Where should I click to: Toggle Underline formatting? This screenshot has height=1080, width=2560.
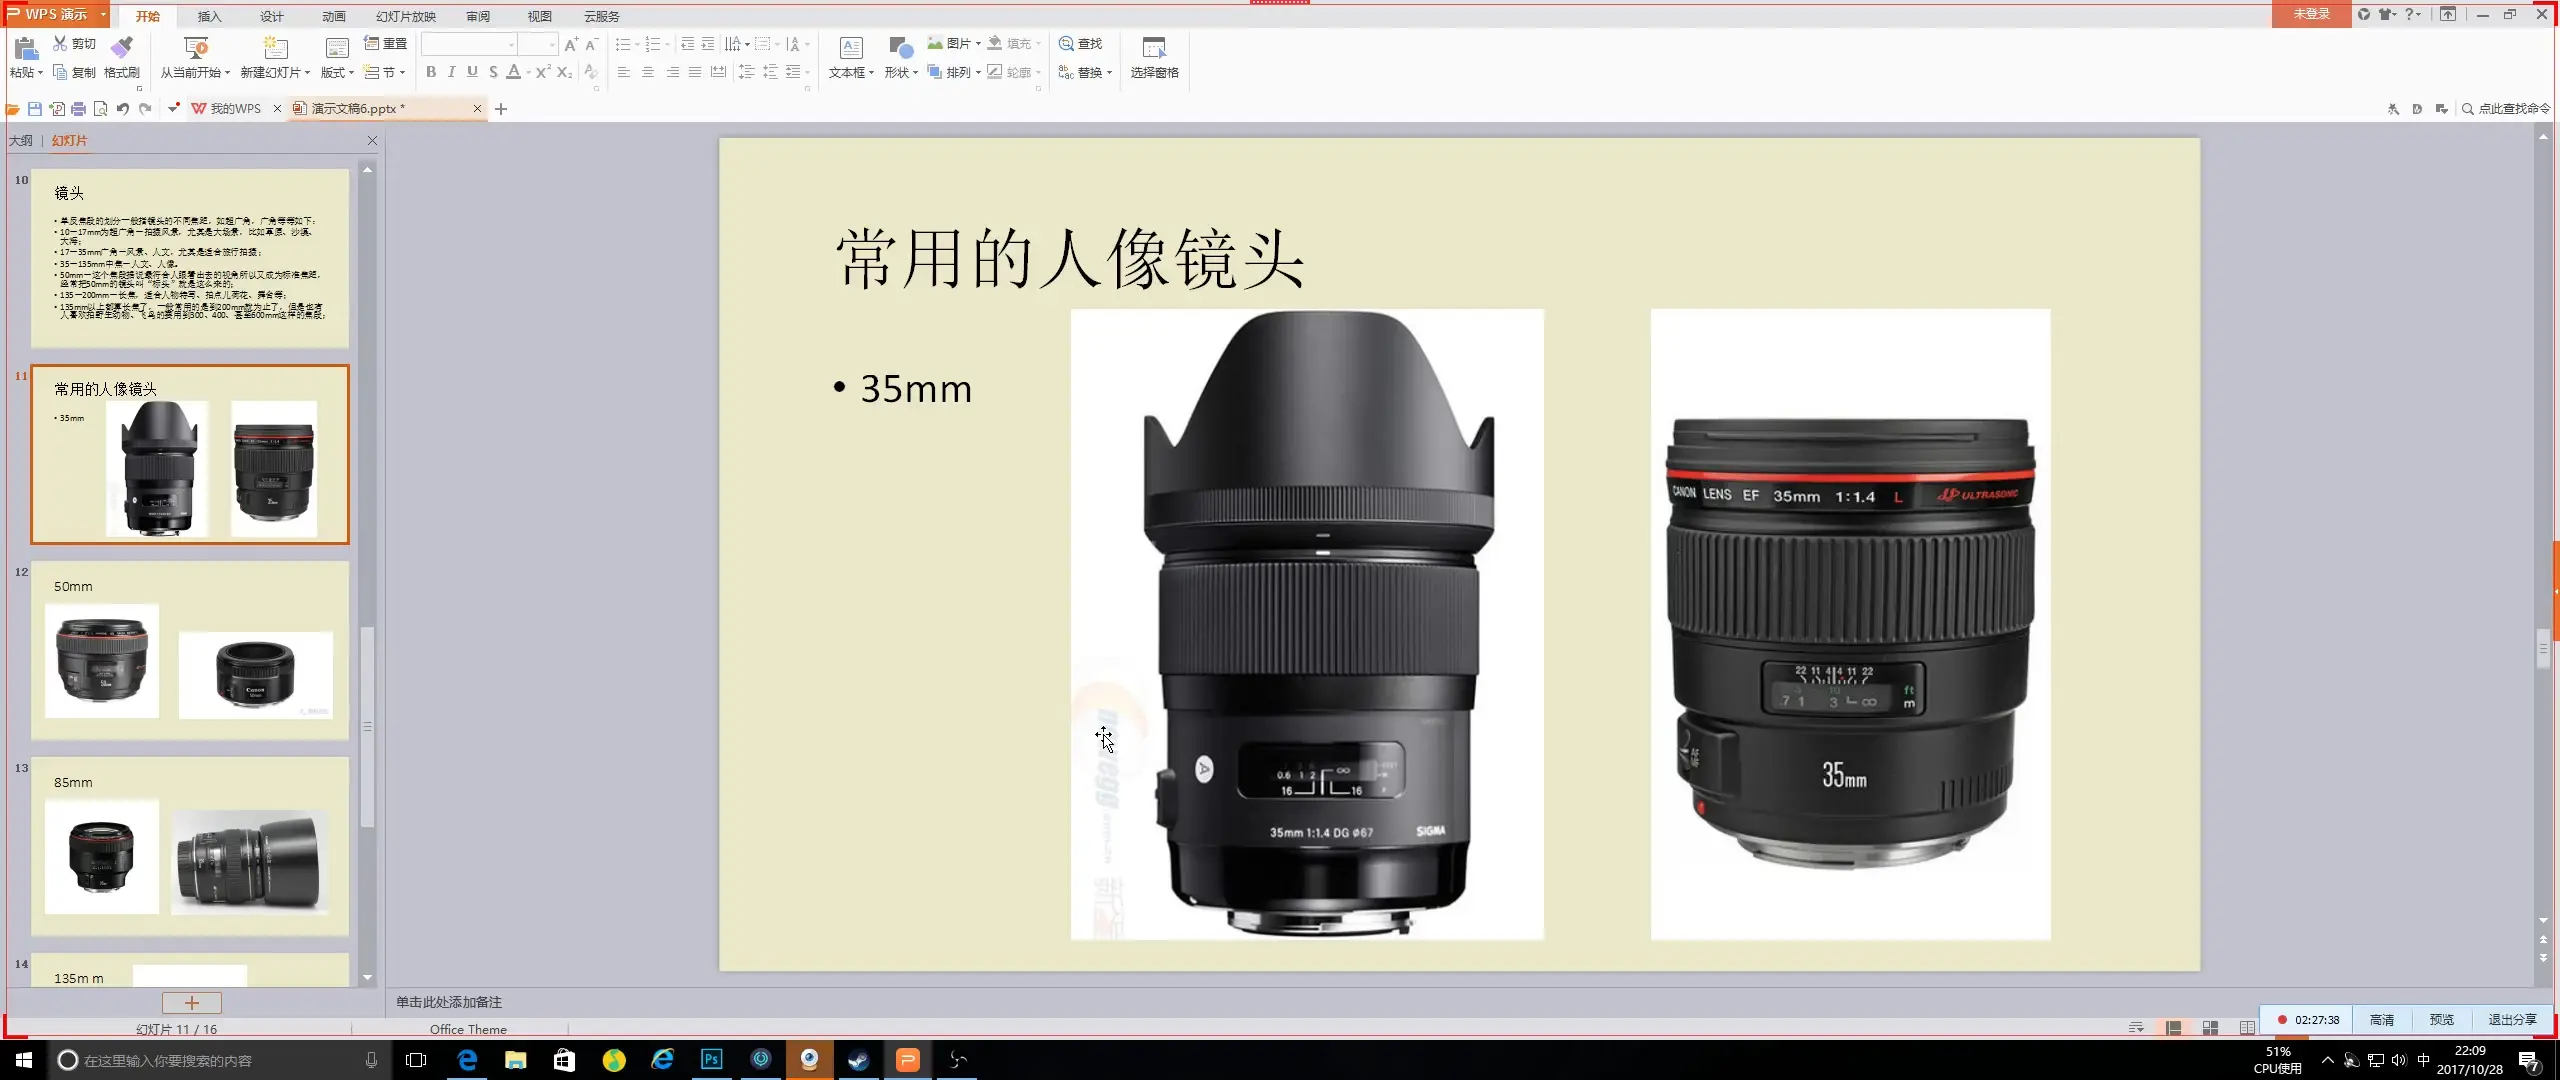pos(472,72)
